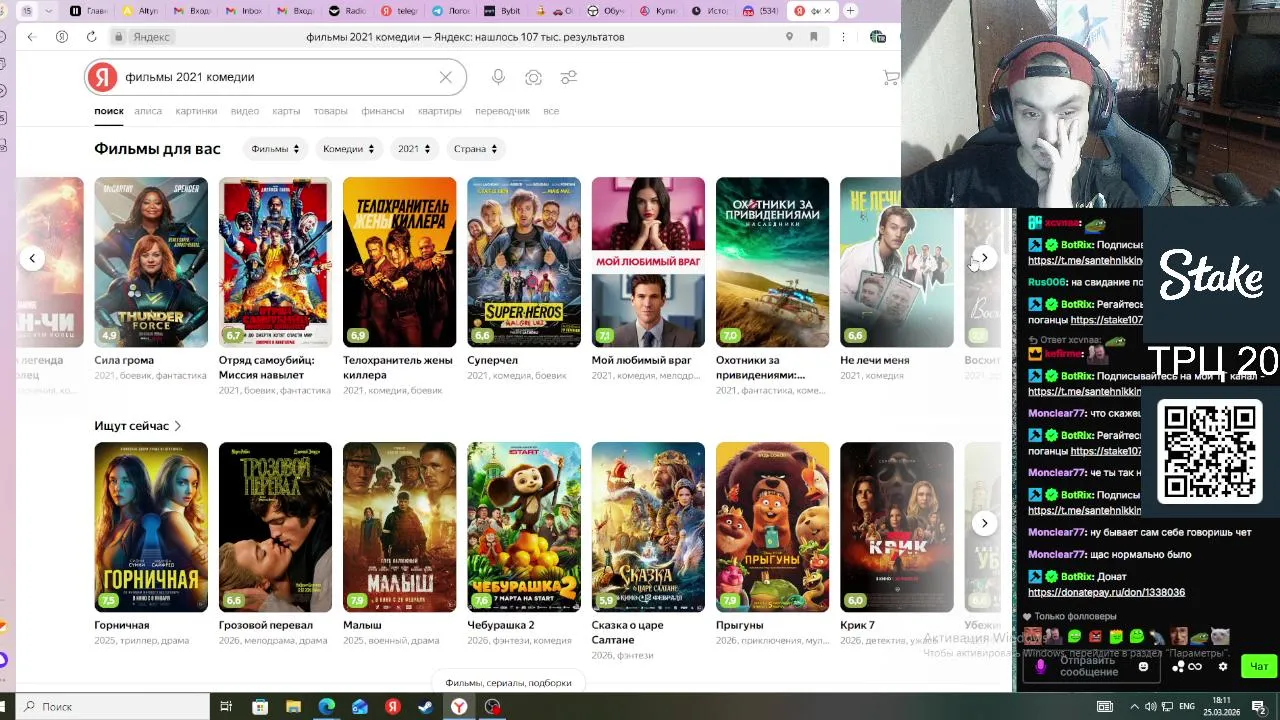Open the Горничная movie poster
This screenshot has width=1280, height=720.
pos(151,527)
